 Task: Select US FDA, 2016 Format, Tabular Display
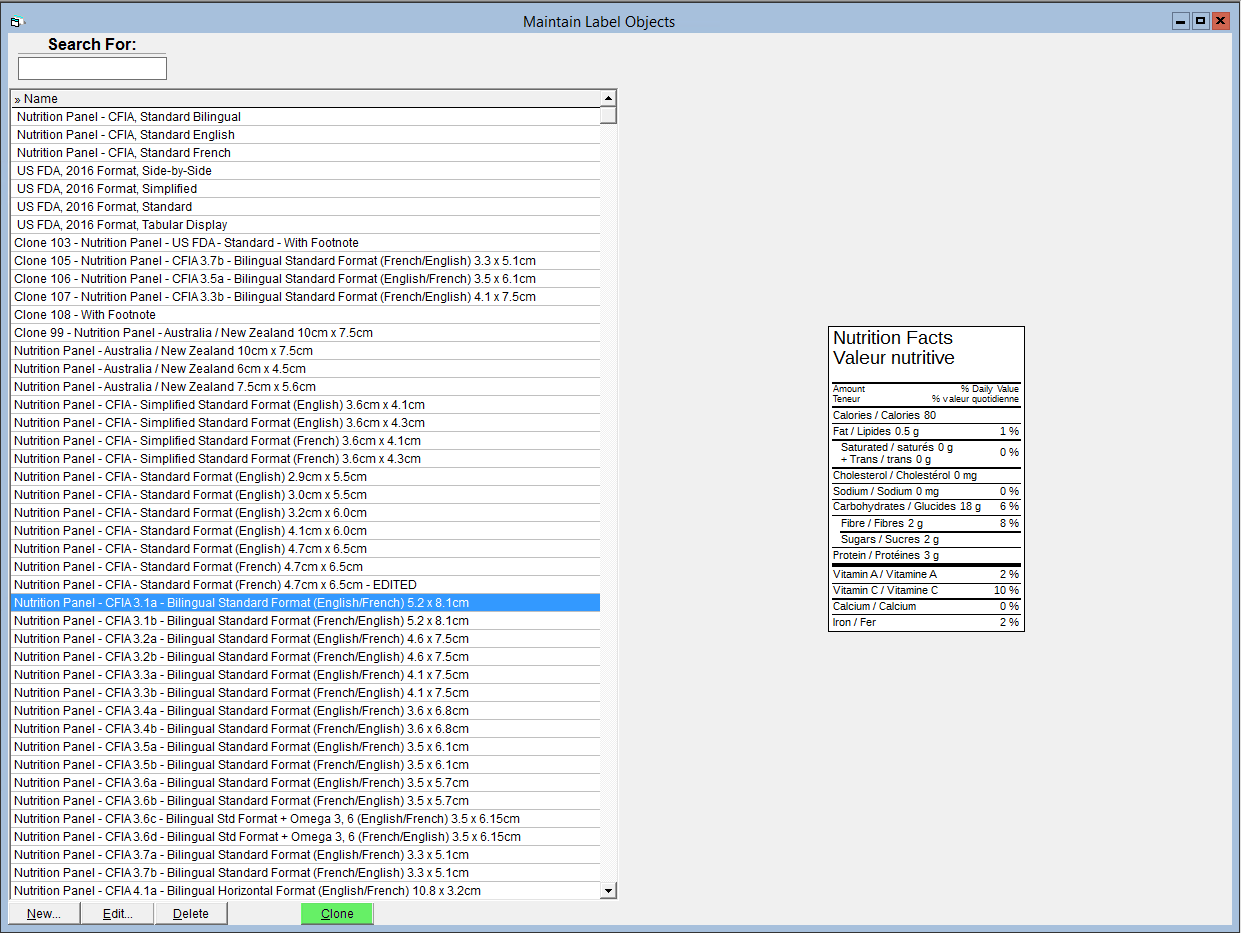point(306,225)
